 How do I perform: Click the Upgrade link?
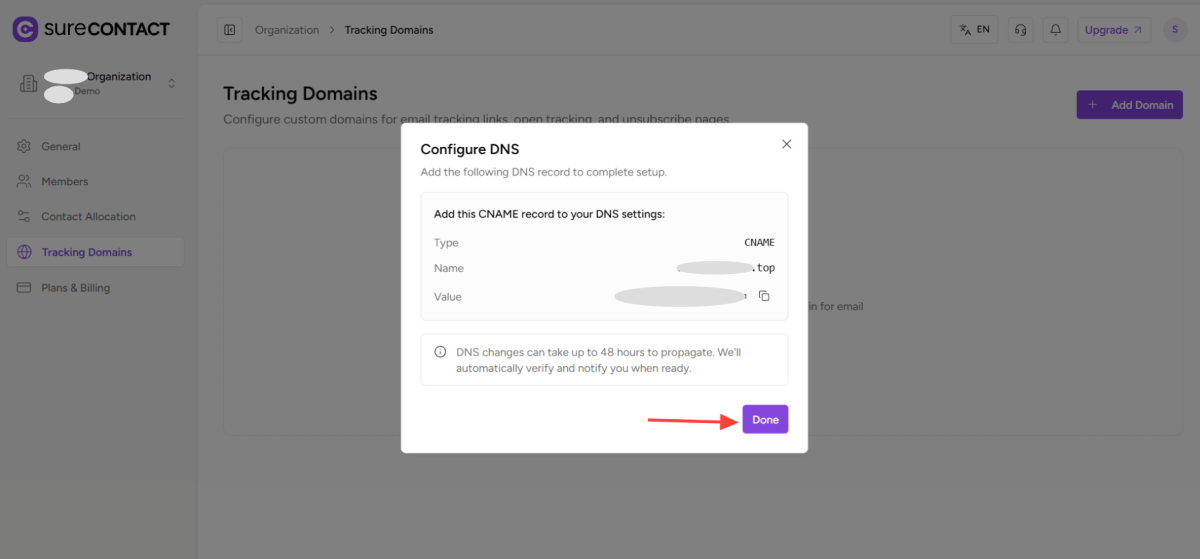(1113, 30)
